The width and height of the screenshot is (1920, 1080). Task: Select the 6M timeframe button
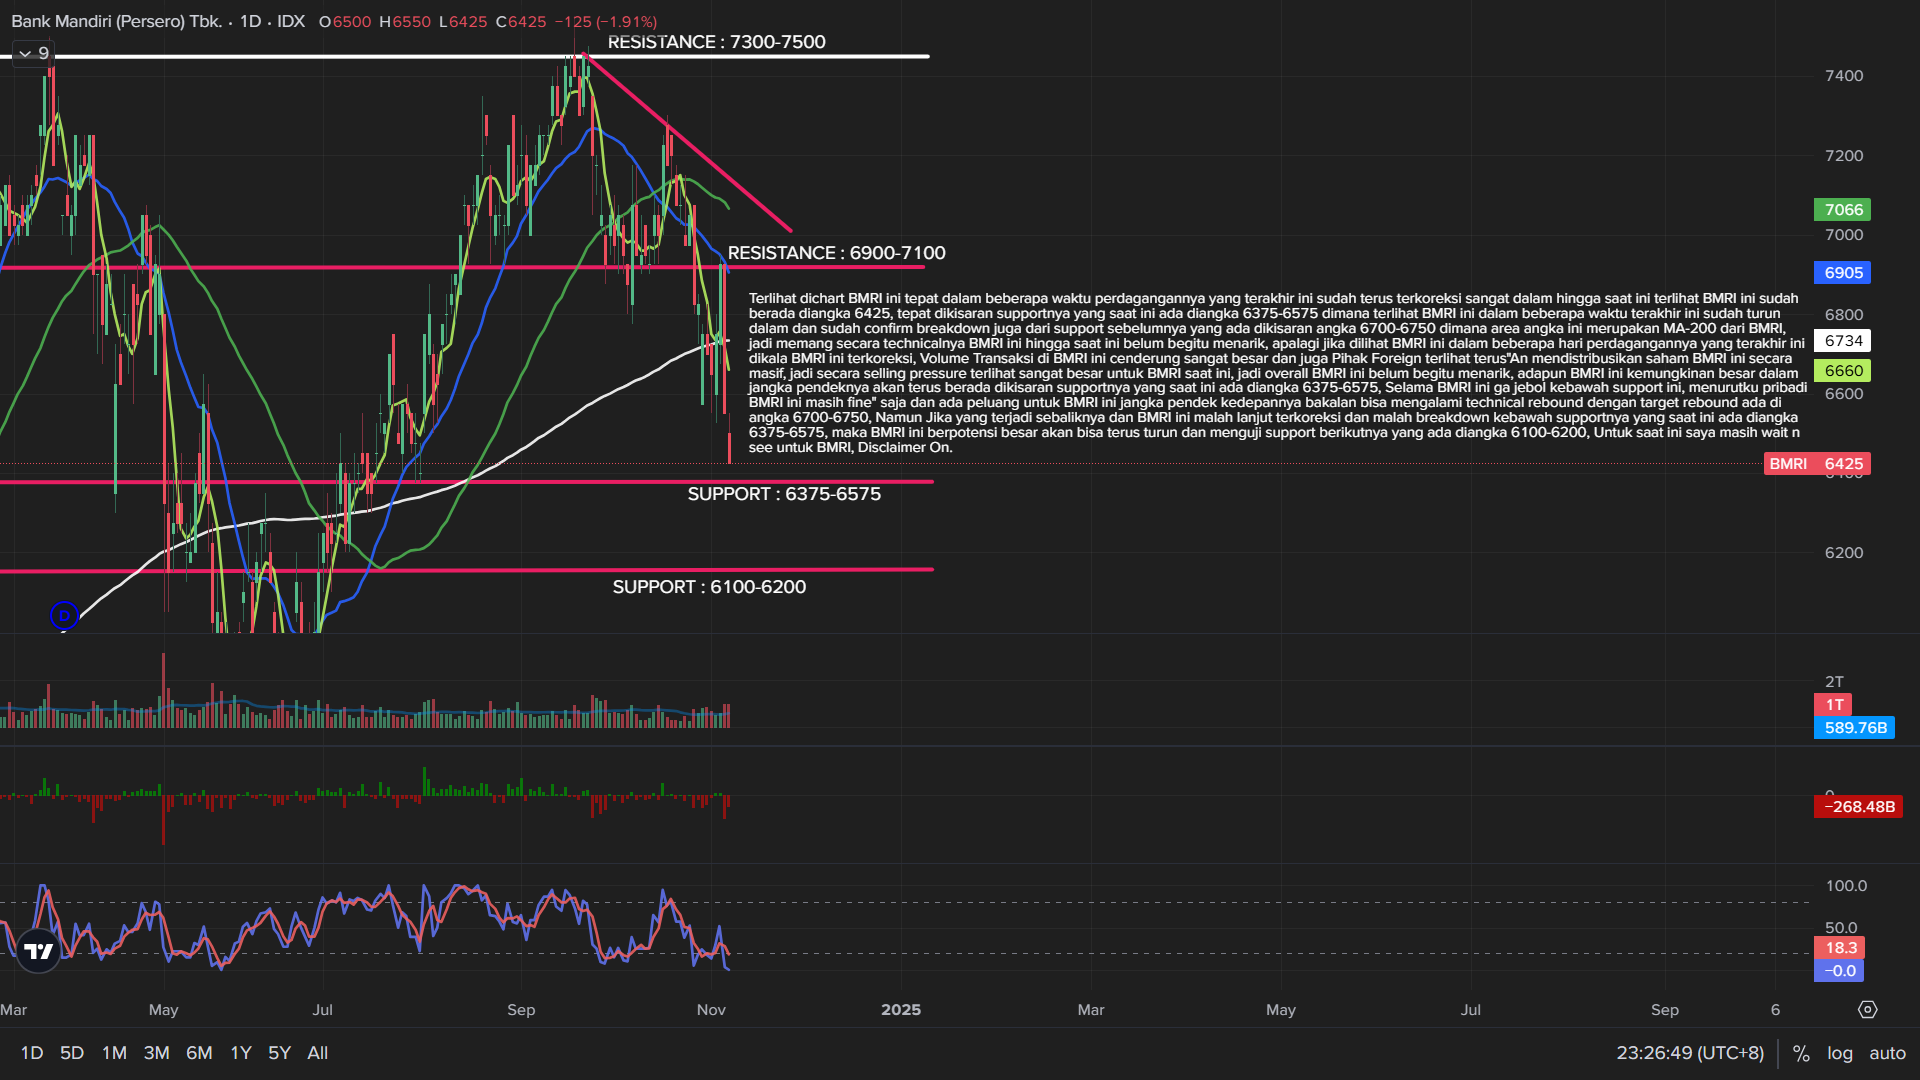(x=198, y=1053)
